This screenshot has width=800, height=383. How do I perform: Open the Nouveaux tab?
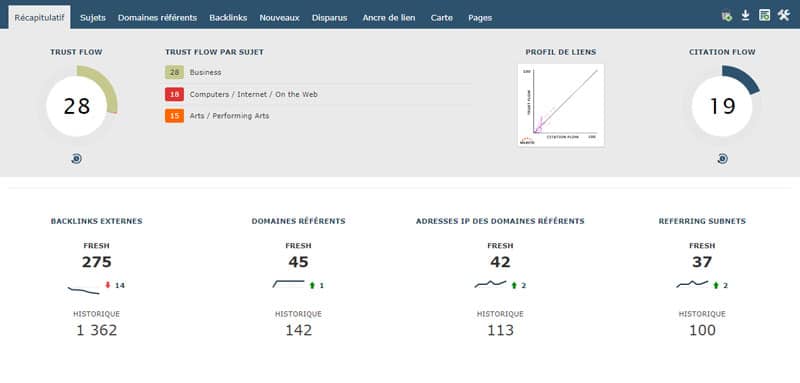coord(279,17)
